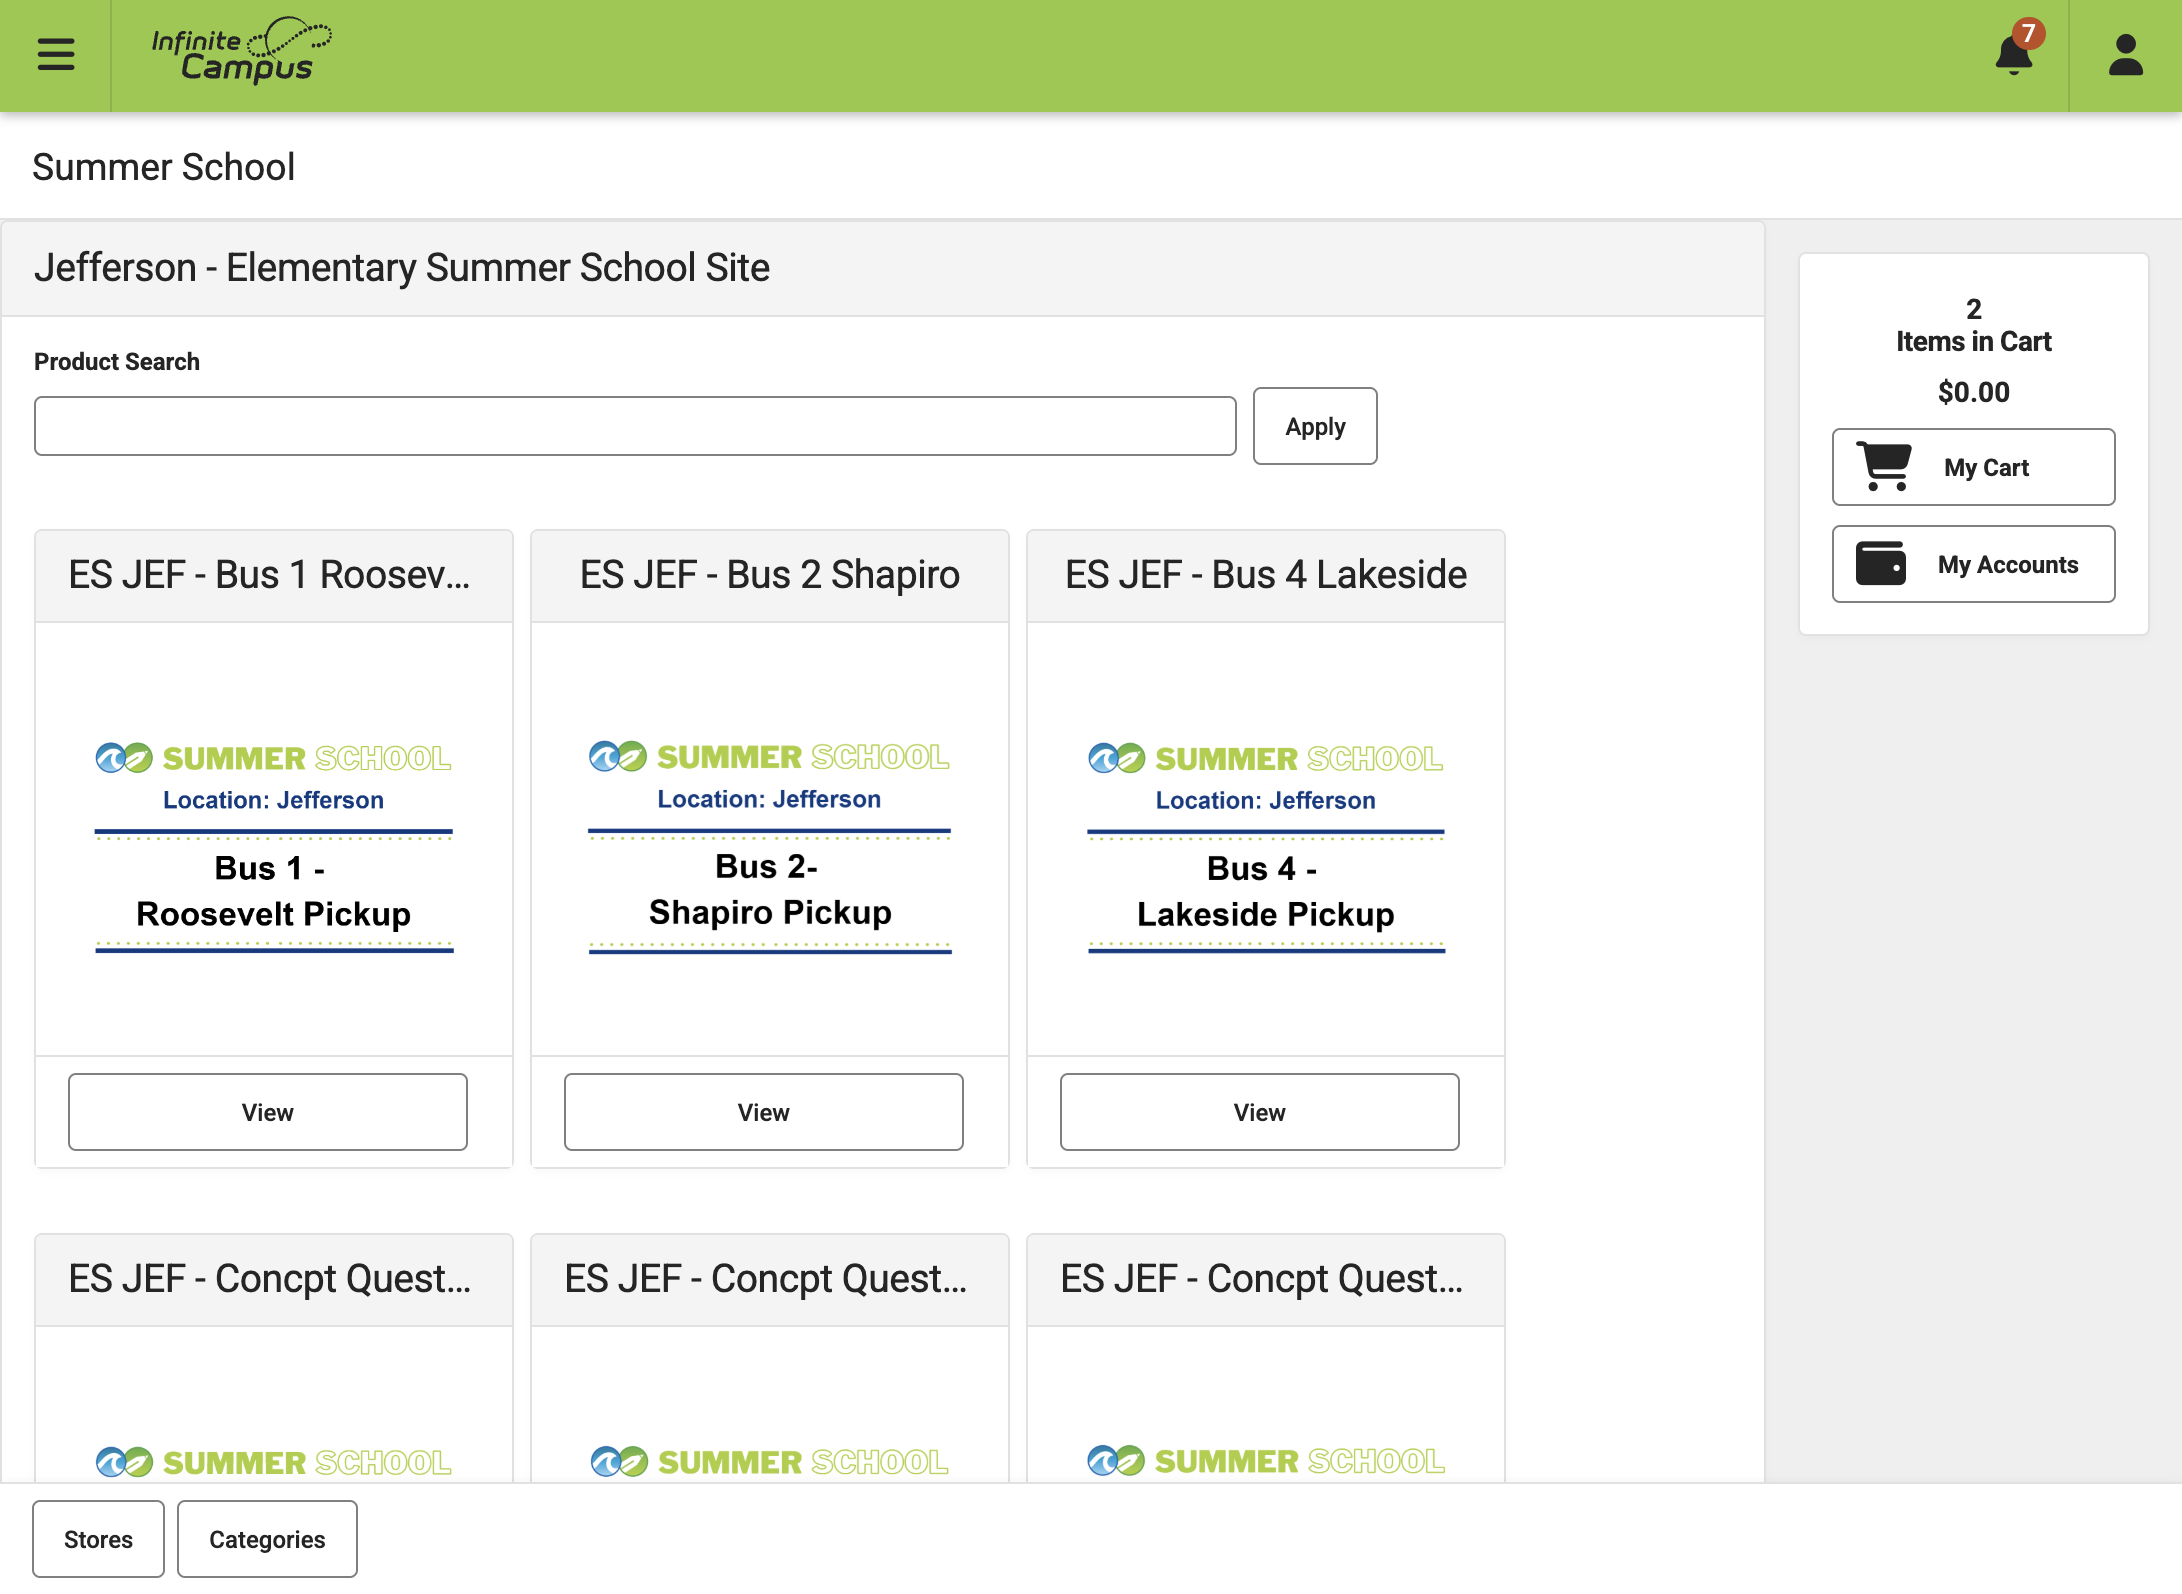
Task: Click '2 Items in Cart' text
Action: tap(1973, 325)
